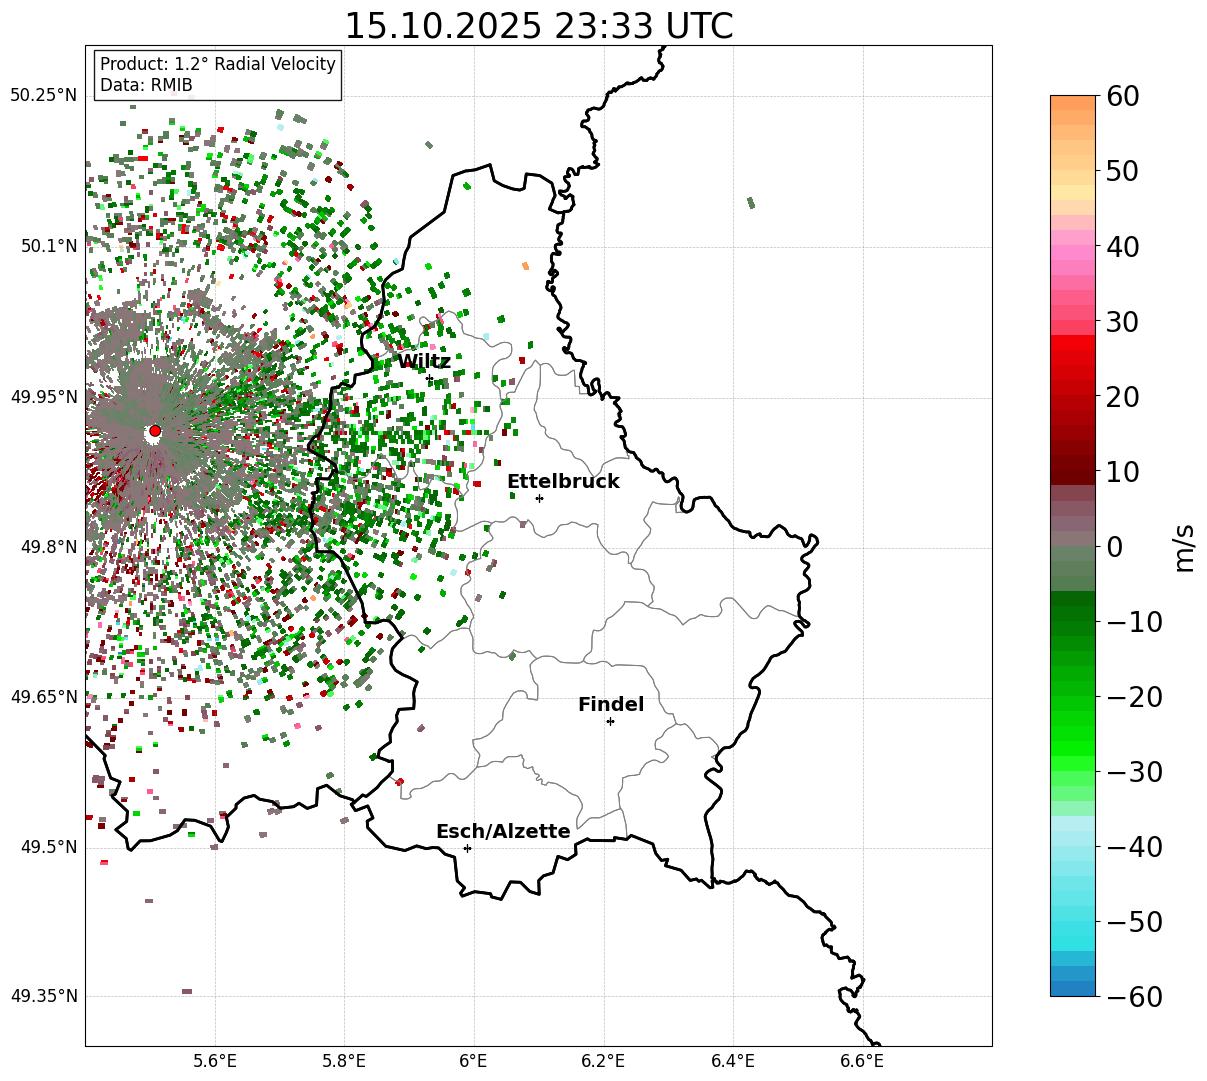This screenshot has width=1207, height=1081.
Task: Click the 49.35°N latitude label
Action: 43,996
